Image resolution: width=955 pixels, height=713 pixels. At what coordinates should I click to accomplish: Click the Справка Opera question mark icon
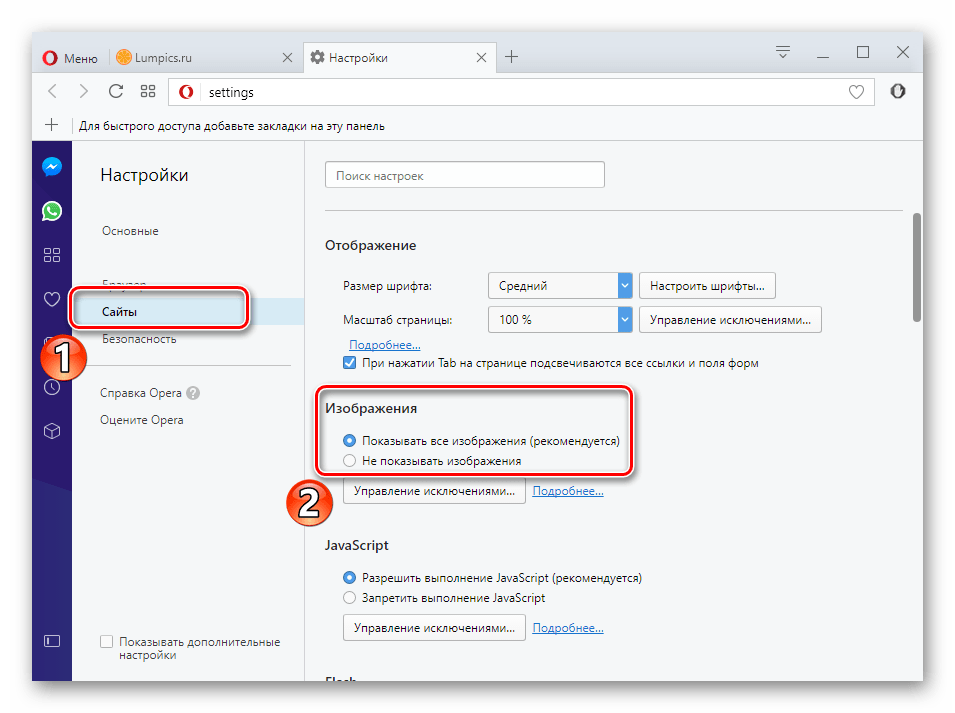pos(193,393)
